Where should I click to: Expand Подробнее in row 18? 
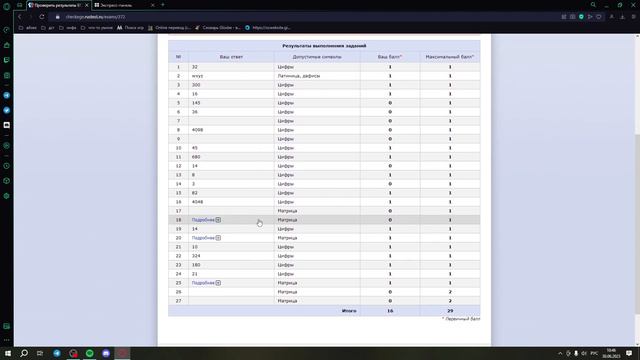point(206,220)
